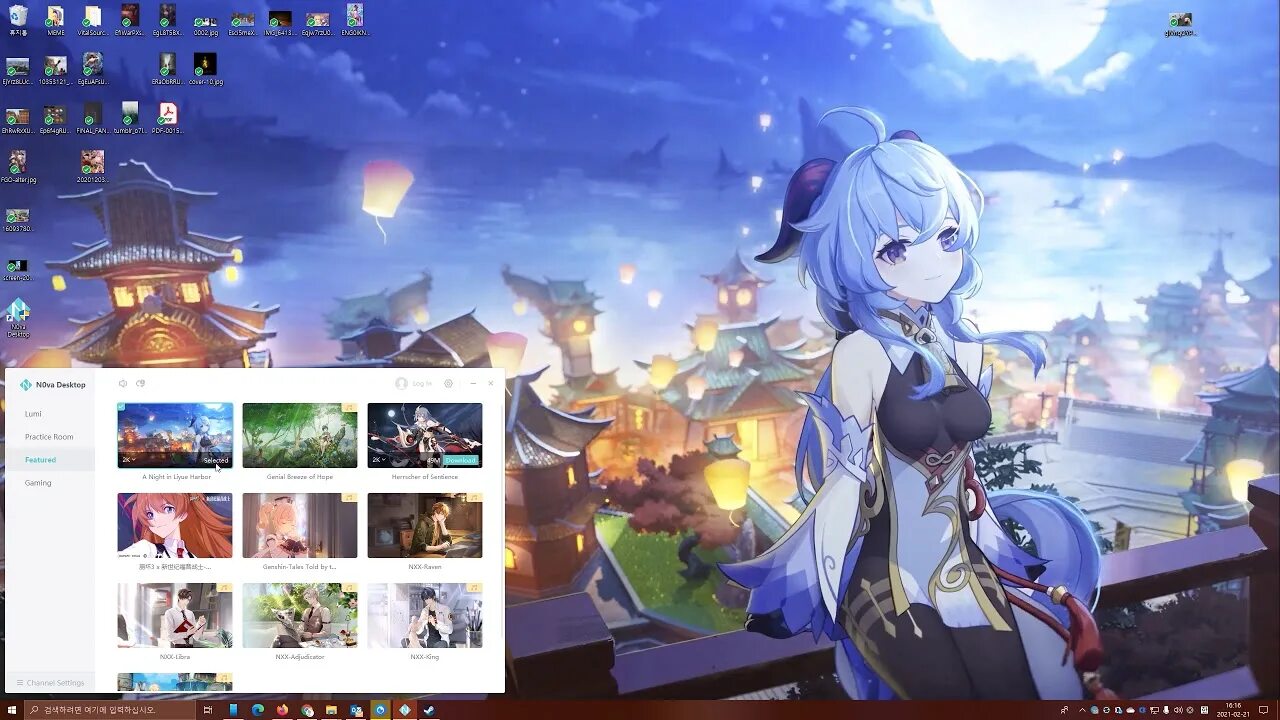Open the Gaming channel

38,483
